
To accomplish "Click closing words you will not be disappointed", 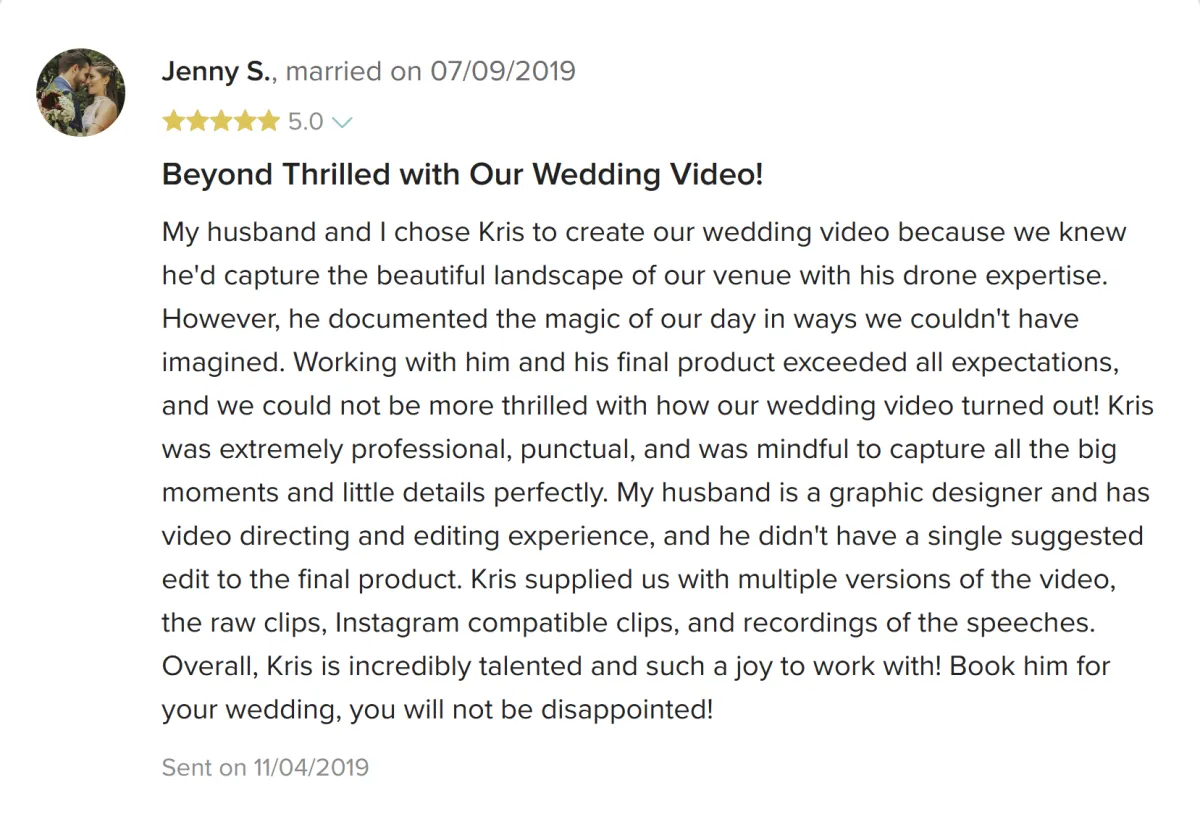I will coord(557,710).
